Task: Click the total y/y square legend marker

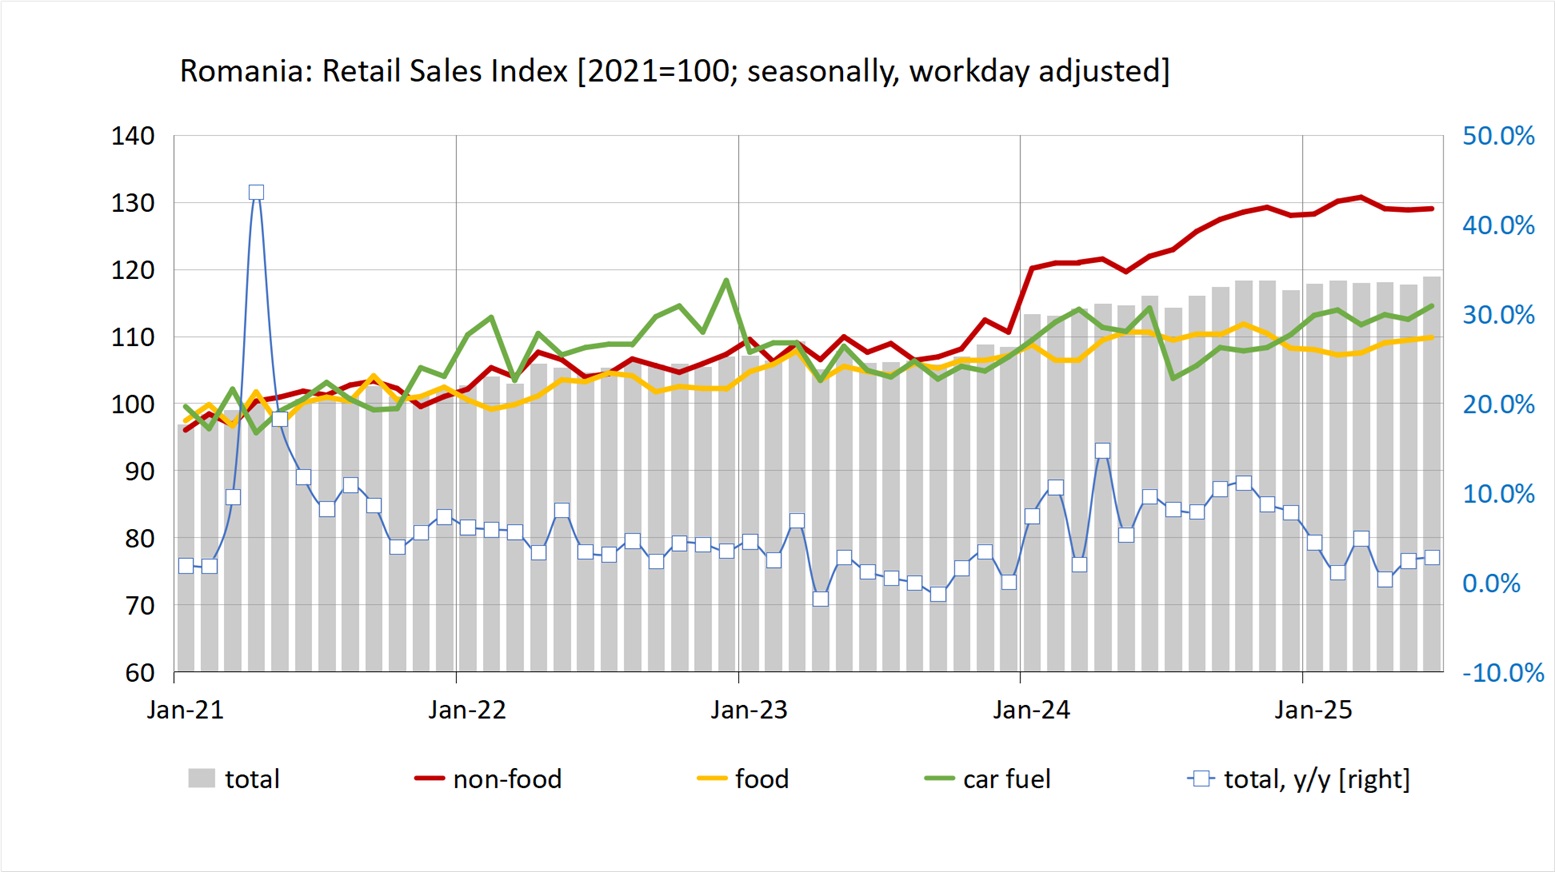Action: click(1201, 779)
